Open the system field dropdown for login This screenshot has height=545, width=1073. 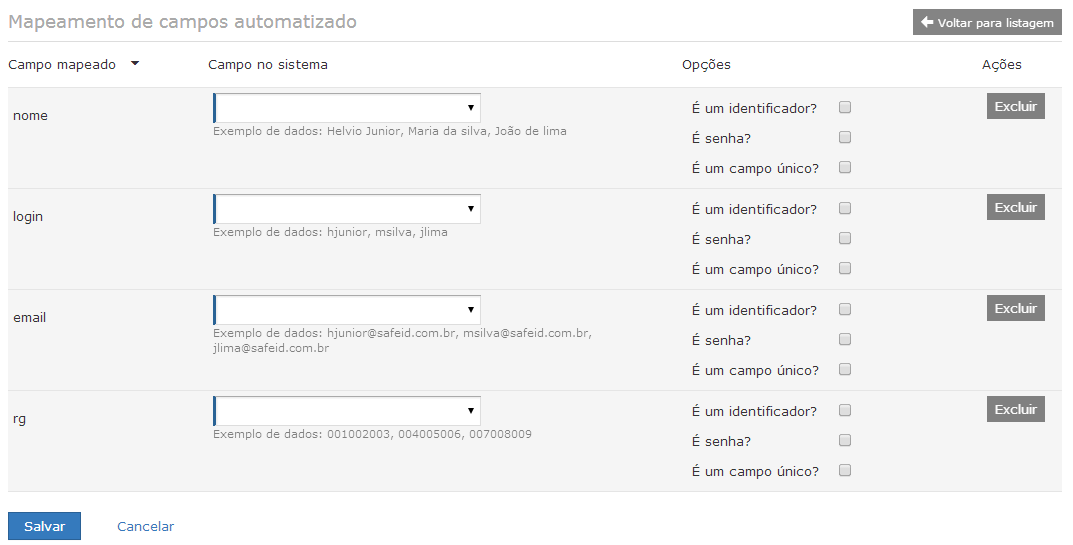(347, 209)
